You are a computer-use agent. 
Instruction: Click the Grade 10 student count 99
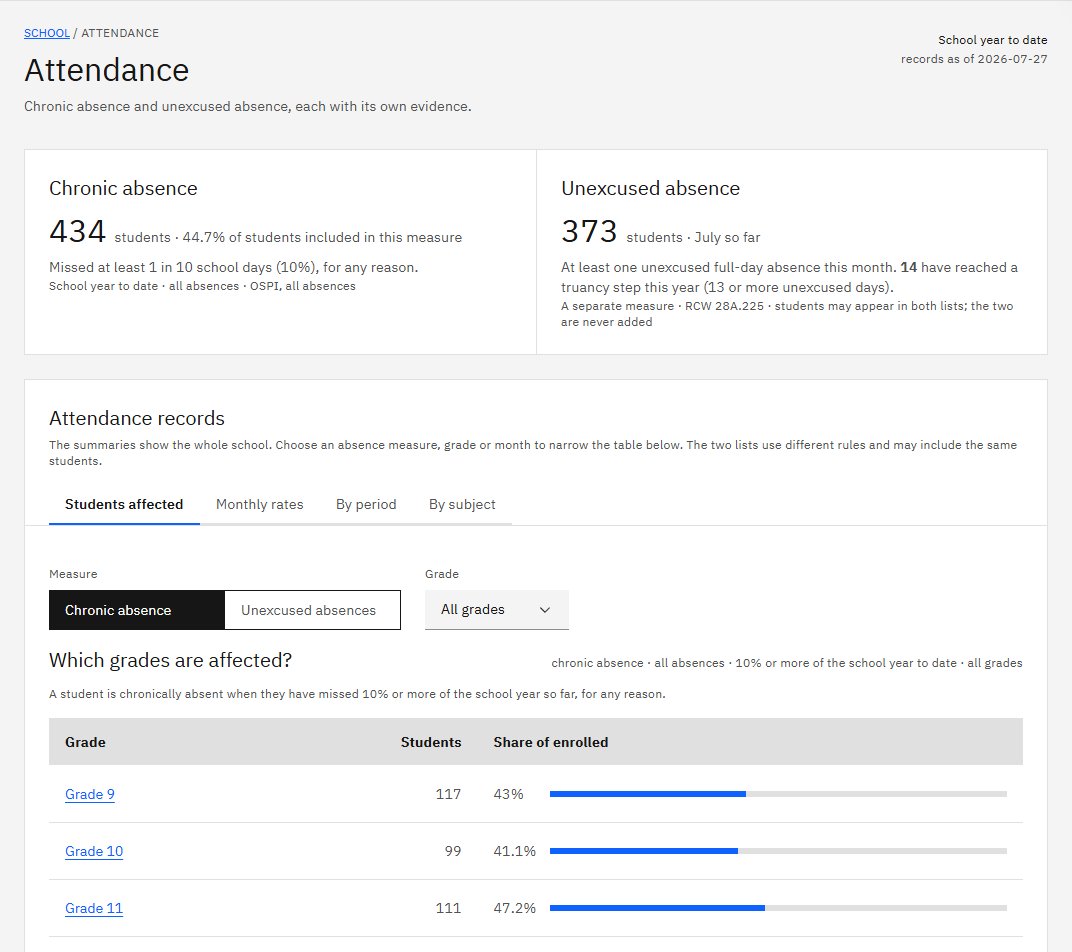coord(453,851)
